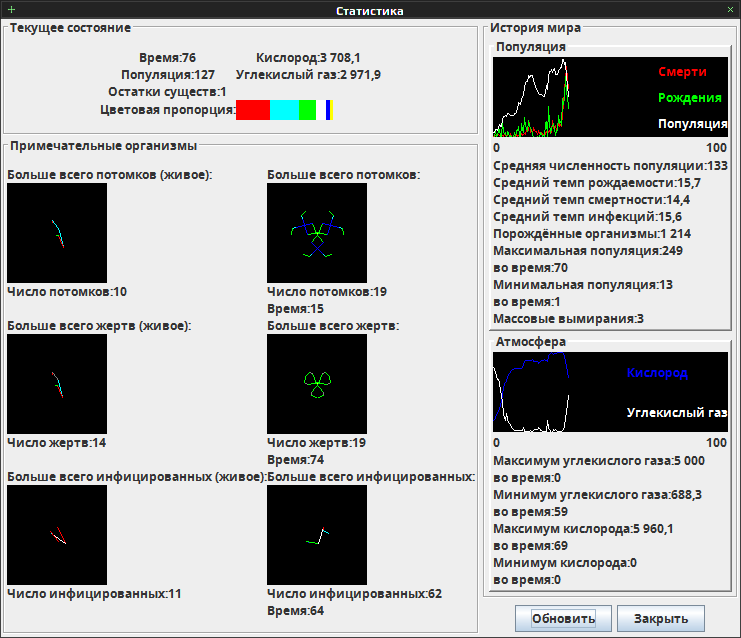741x638 pixels.
Task: Select red segment of color proportion bar
Action: [x=253, y=110]
